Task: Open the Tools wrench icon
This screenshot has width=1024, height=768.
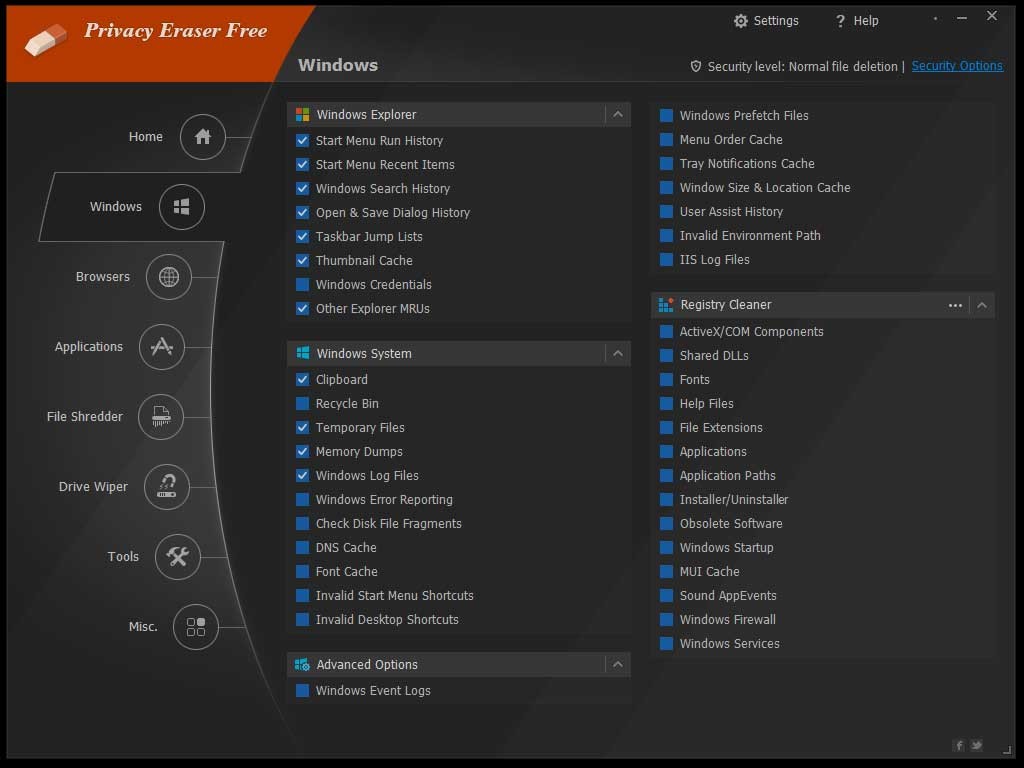Action: point(178,557)
